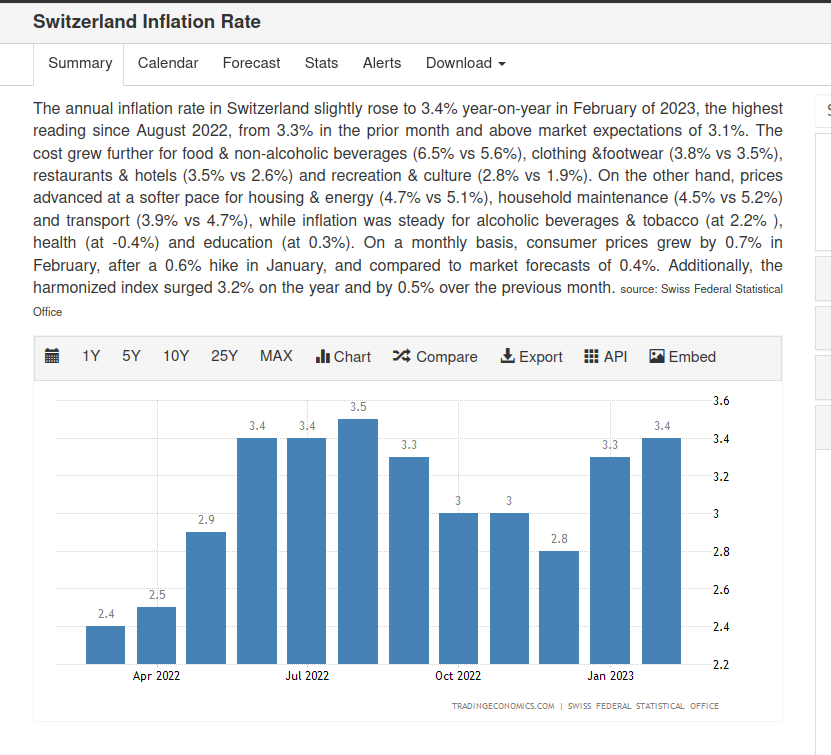Image resolution: width=831 pixels, height=755 pixels.
Task: Click the 2.5 bar above Apr 2022
Action: point(156,635)
